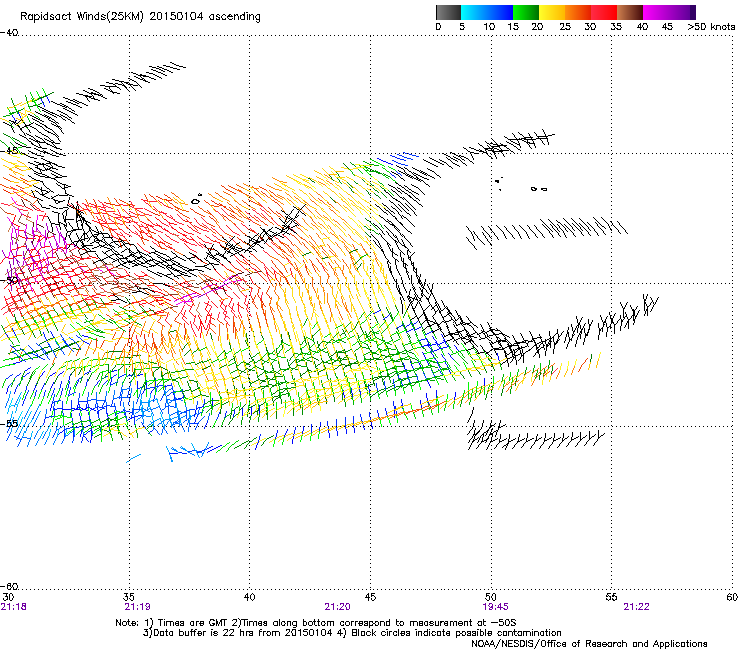Pick the magenta-purple 40–50 knots legend color
The image size is (740, 650).
click(669, 12)
